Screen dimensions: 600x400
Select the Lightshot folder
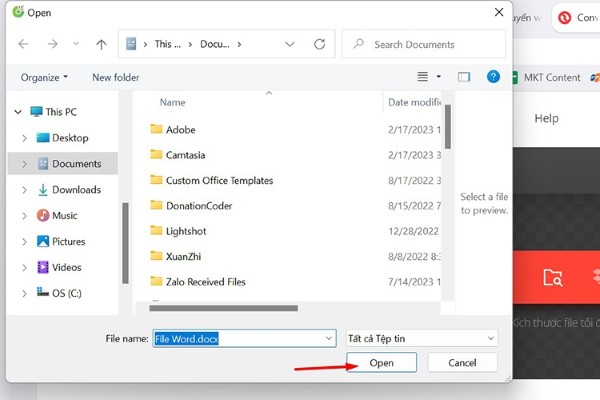click(186, 231)
